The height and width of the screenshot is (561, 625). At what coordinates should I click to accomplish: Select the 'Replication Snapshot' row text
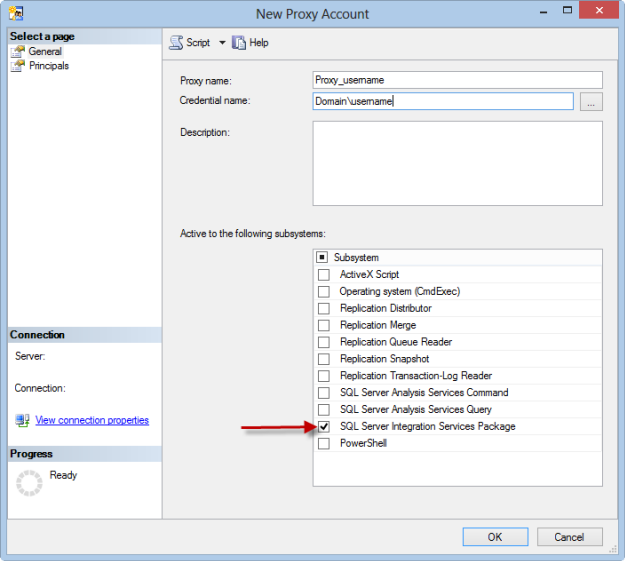[x=384, y=359]
